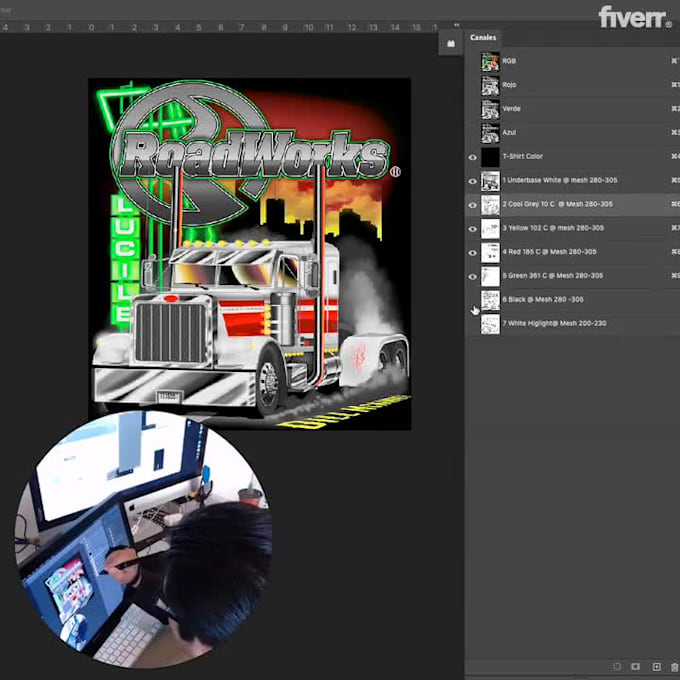
Task: Click the black T-Shirt Color thumbnail
Action: tap(490, 157)
